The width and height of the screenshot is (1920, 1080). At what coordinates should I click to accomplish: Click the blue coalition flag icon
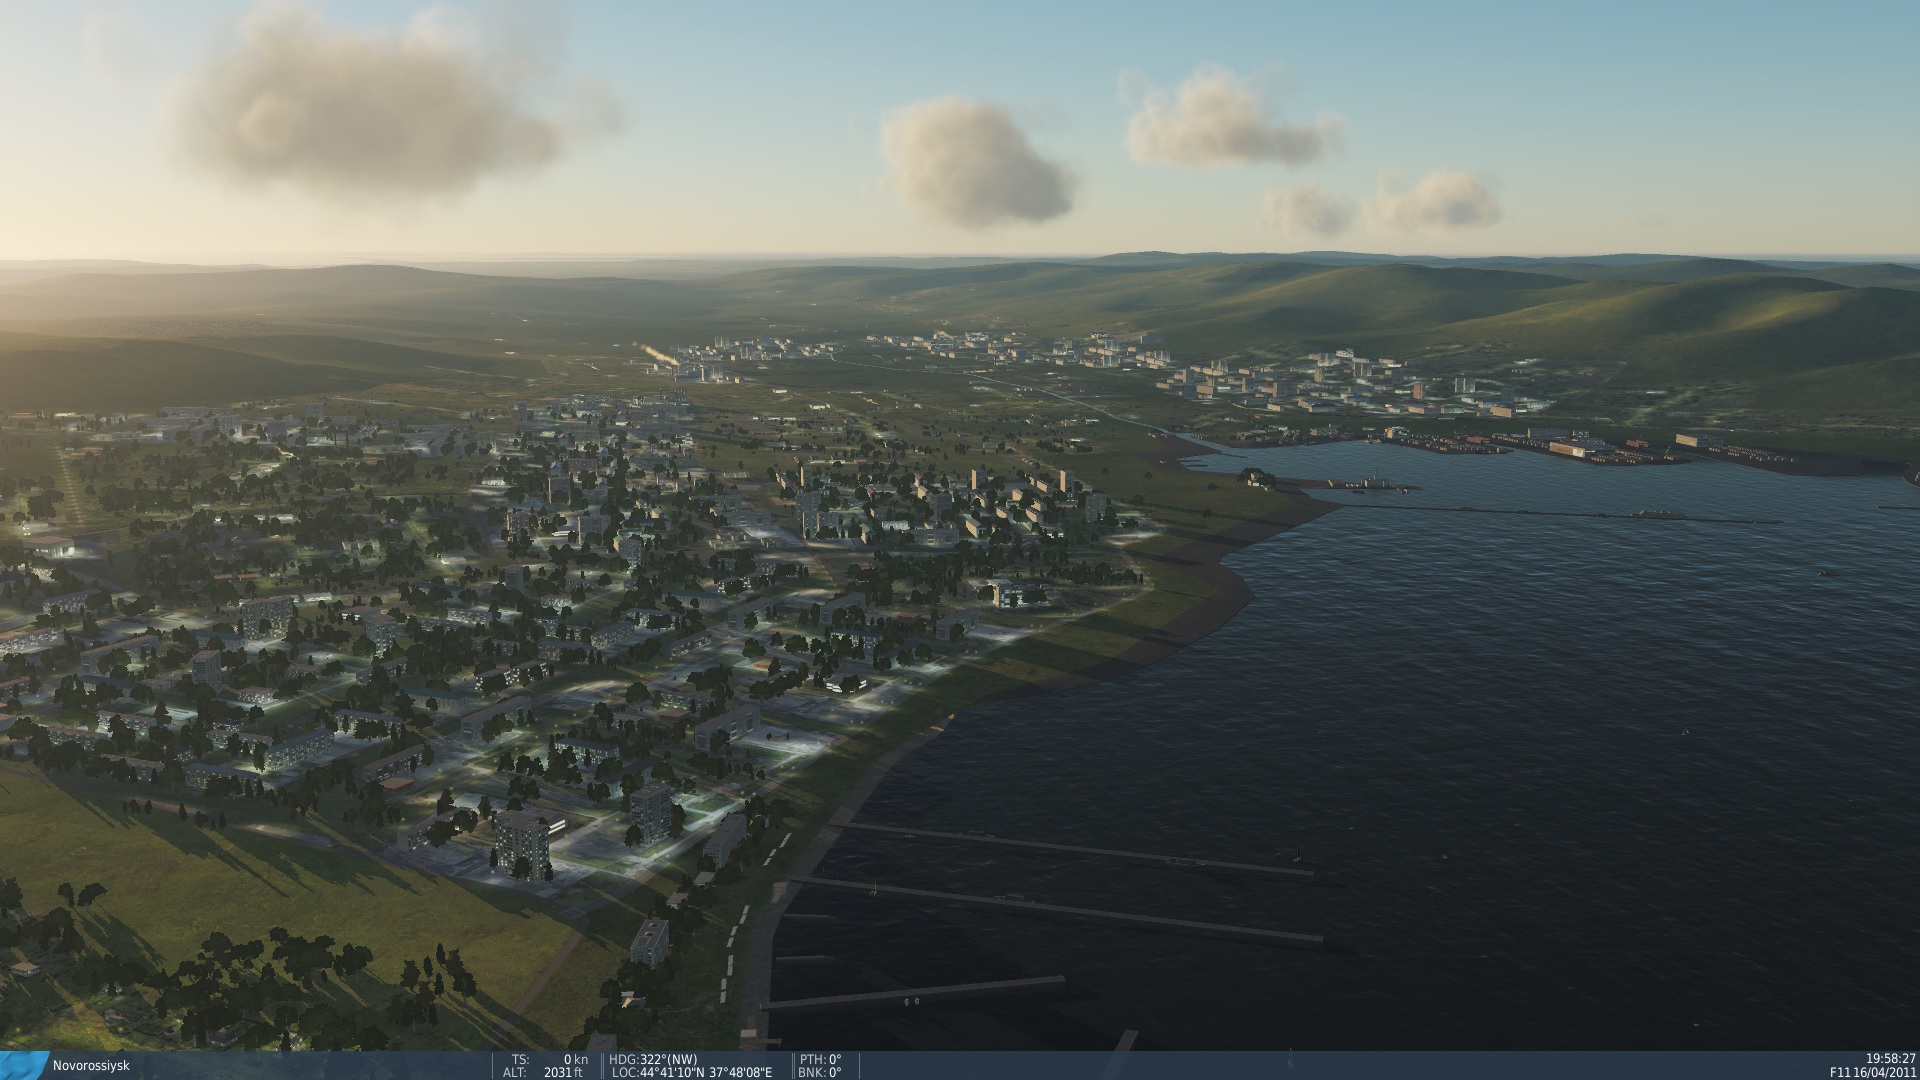24,1066
